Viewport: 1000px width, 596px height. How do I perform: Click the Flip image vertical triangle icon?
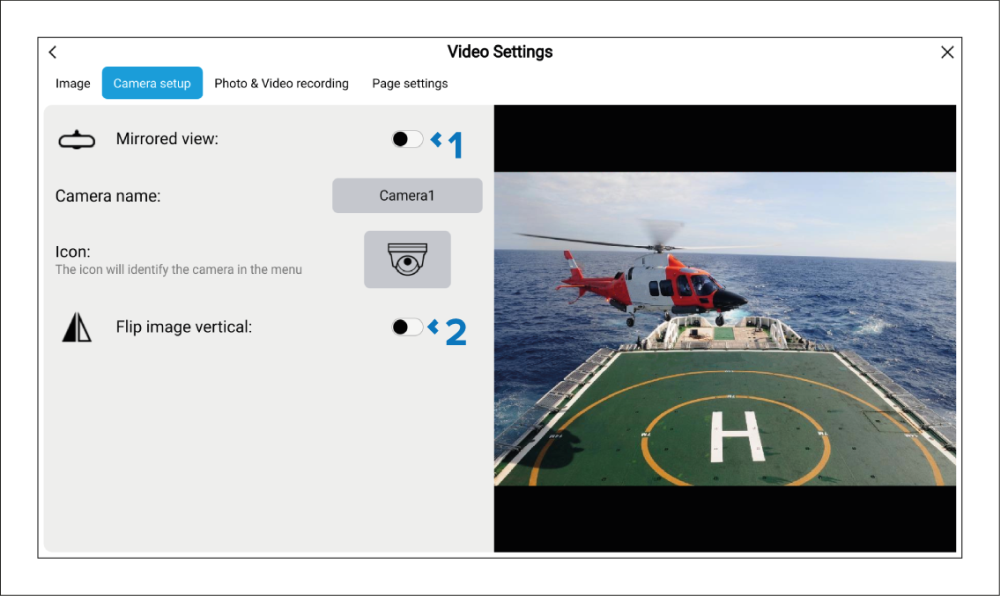tap(77, 327)
